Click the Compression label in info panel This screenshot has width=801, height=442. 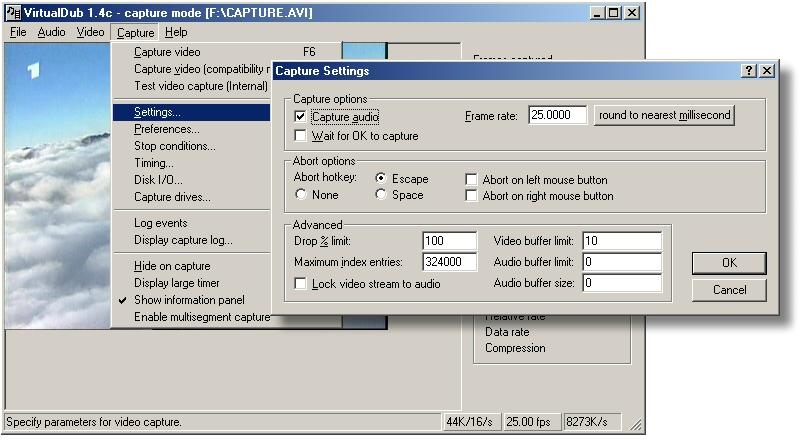[515, 348]
